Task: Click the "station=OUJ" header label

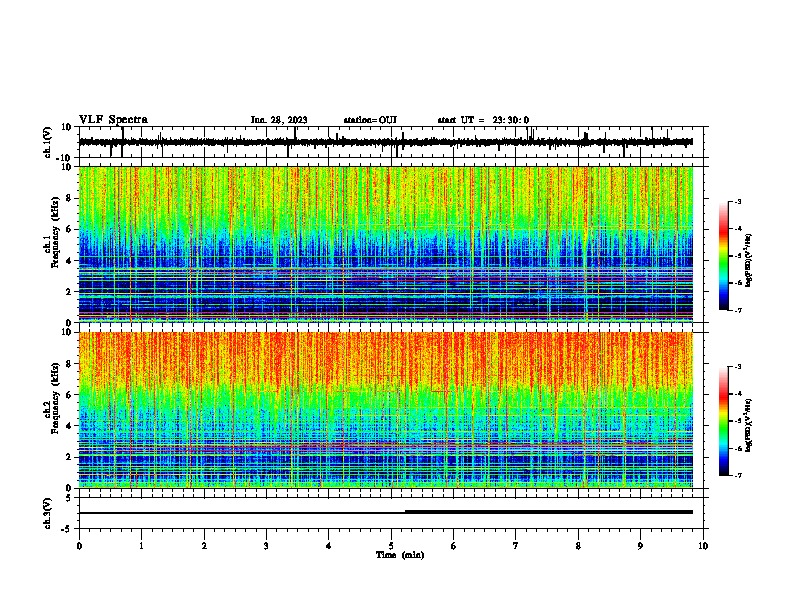Action: point(370,120)
